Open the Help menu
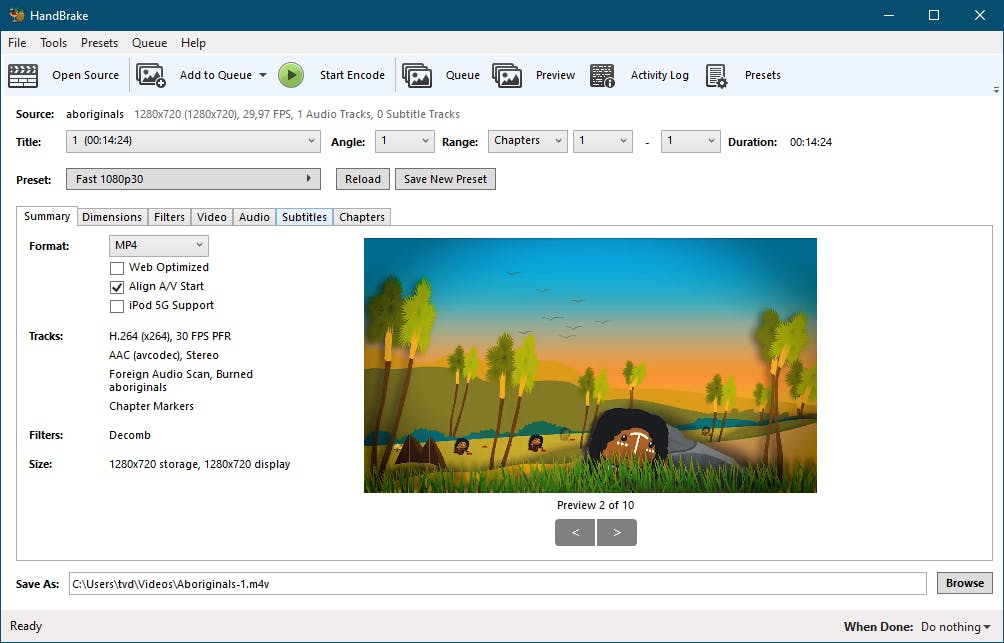The width and height of the screenshot is (1004, 643). [193, 43]
